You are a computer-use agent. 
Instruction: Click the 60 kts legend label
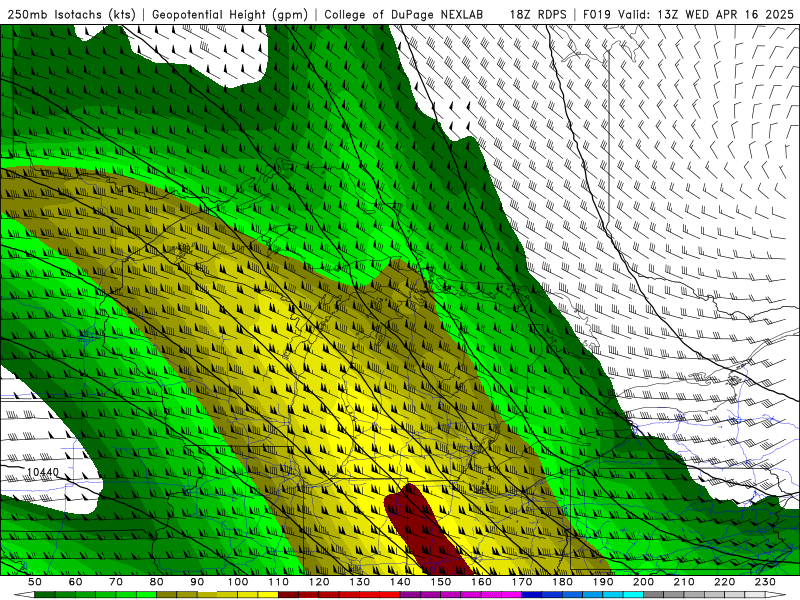tap(75, 582)
